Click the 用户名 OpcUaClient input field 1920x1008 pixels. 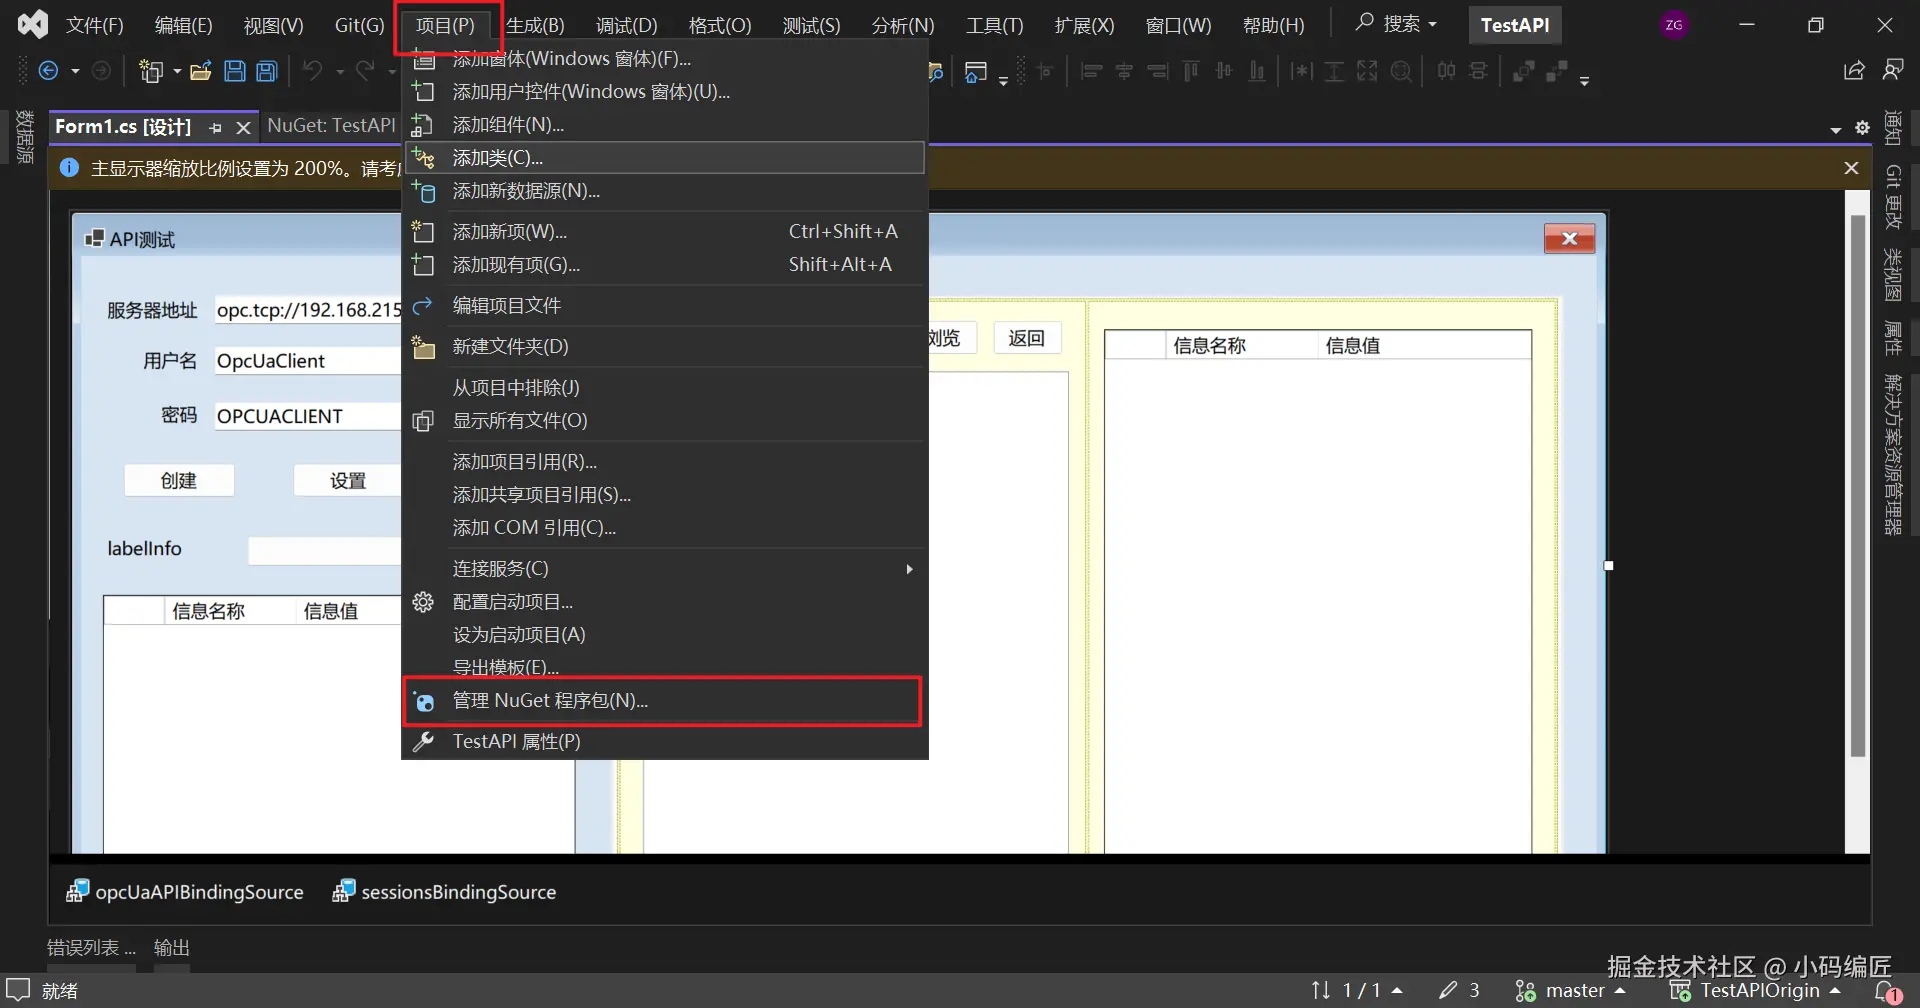click(308, 361)
